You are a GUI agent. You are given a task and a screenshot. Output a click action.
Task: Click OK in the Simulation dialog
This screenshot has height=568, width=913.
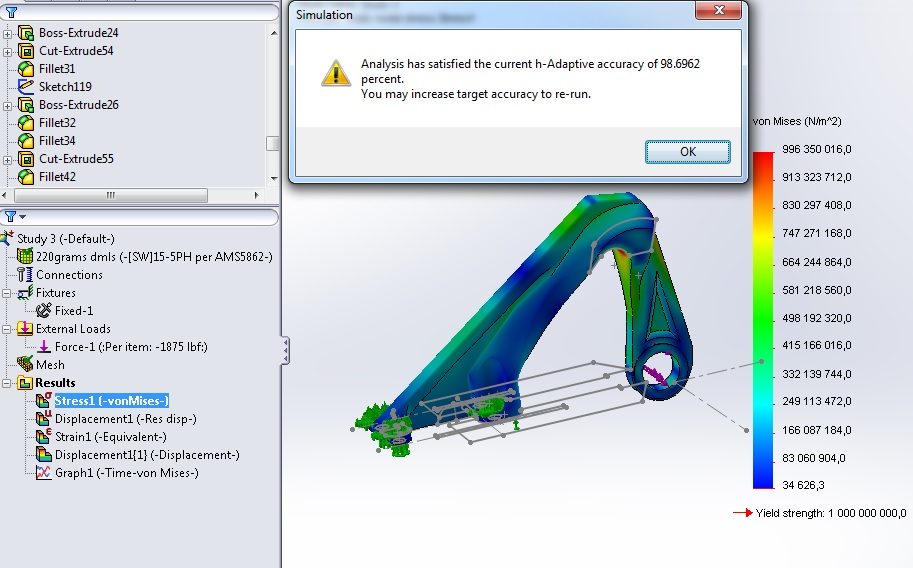(x=688, y=151)
